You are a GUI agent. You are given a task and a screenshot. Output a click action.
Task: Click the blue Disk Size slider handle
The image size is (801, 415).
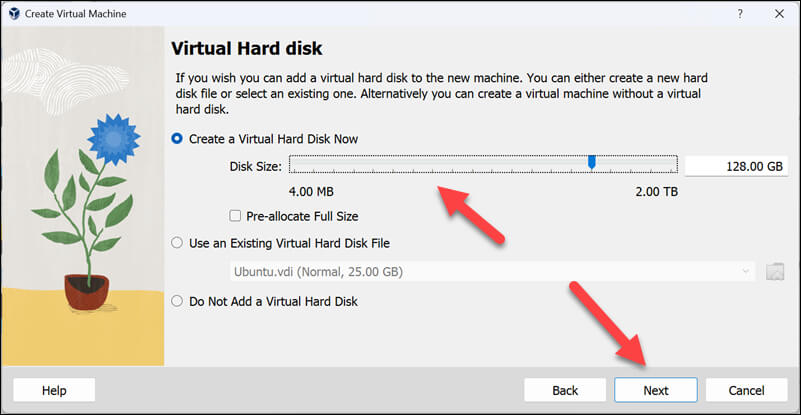[x=592, y=162]
